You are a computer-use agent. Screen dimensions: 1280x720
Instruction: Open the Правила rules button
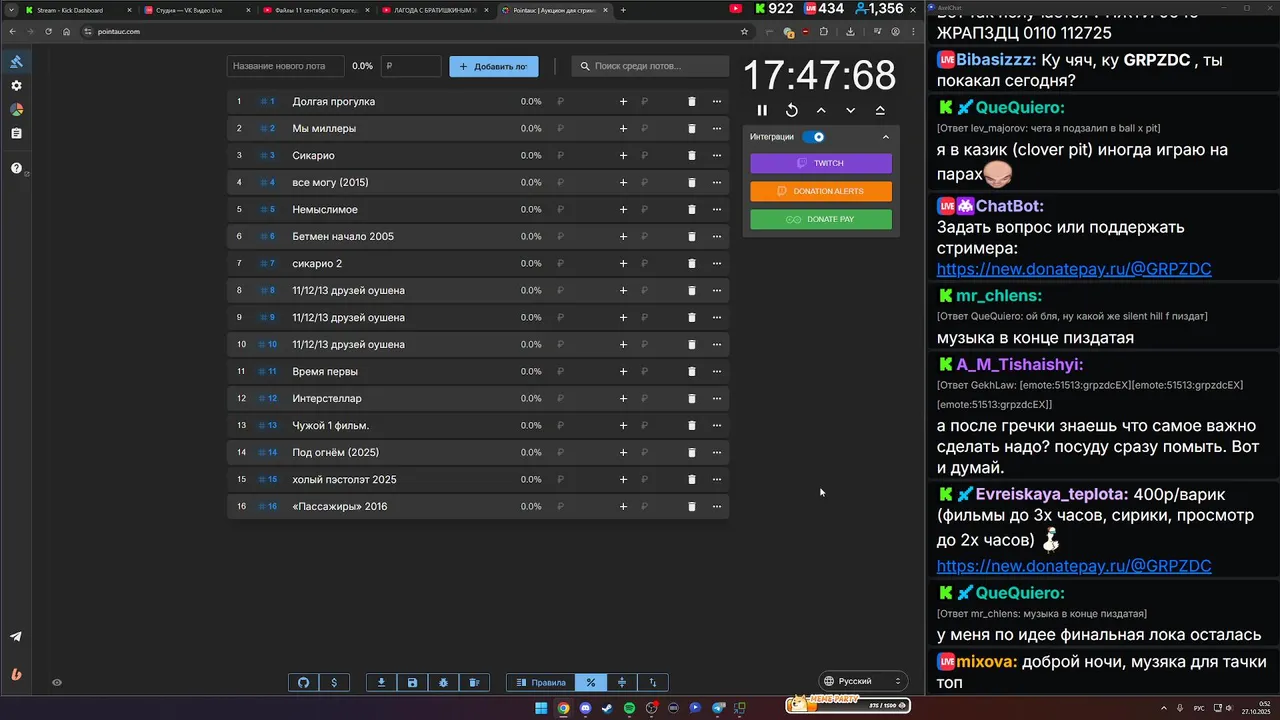tap(540, 682)
